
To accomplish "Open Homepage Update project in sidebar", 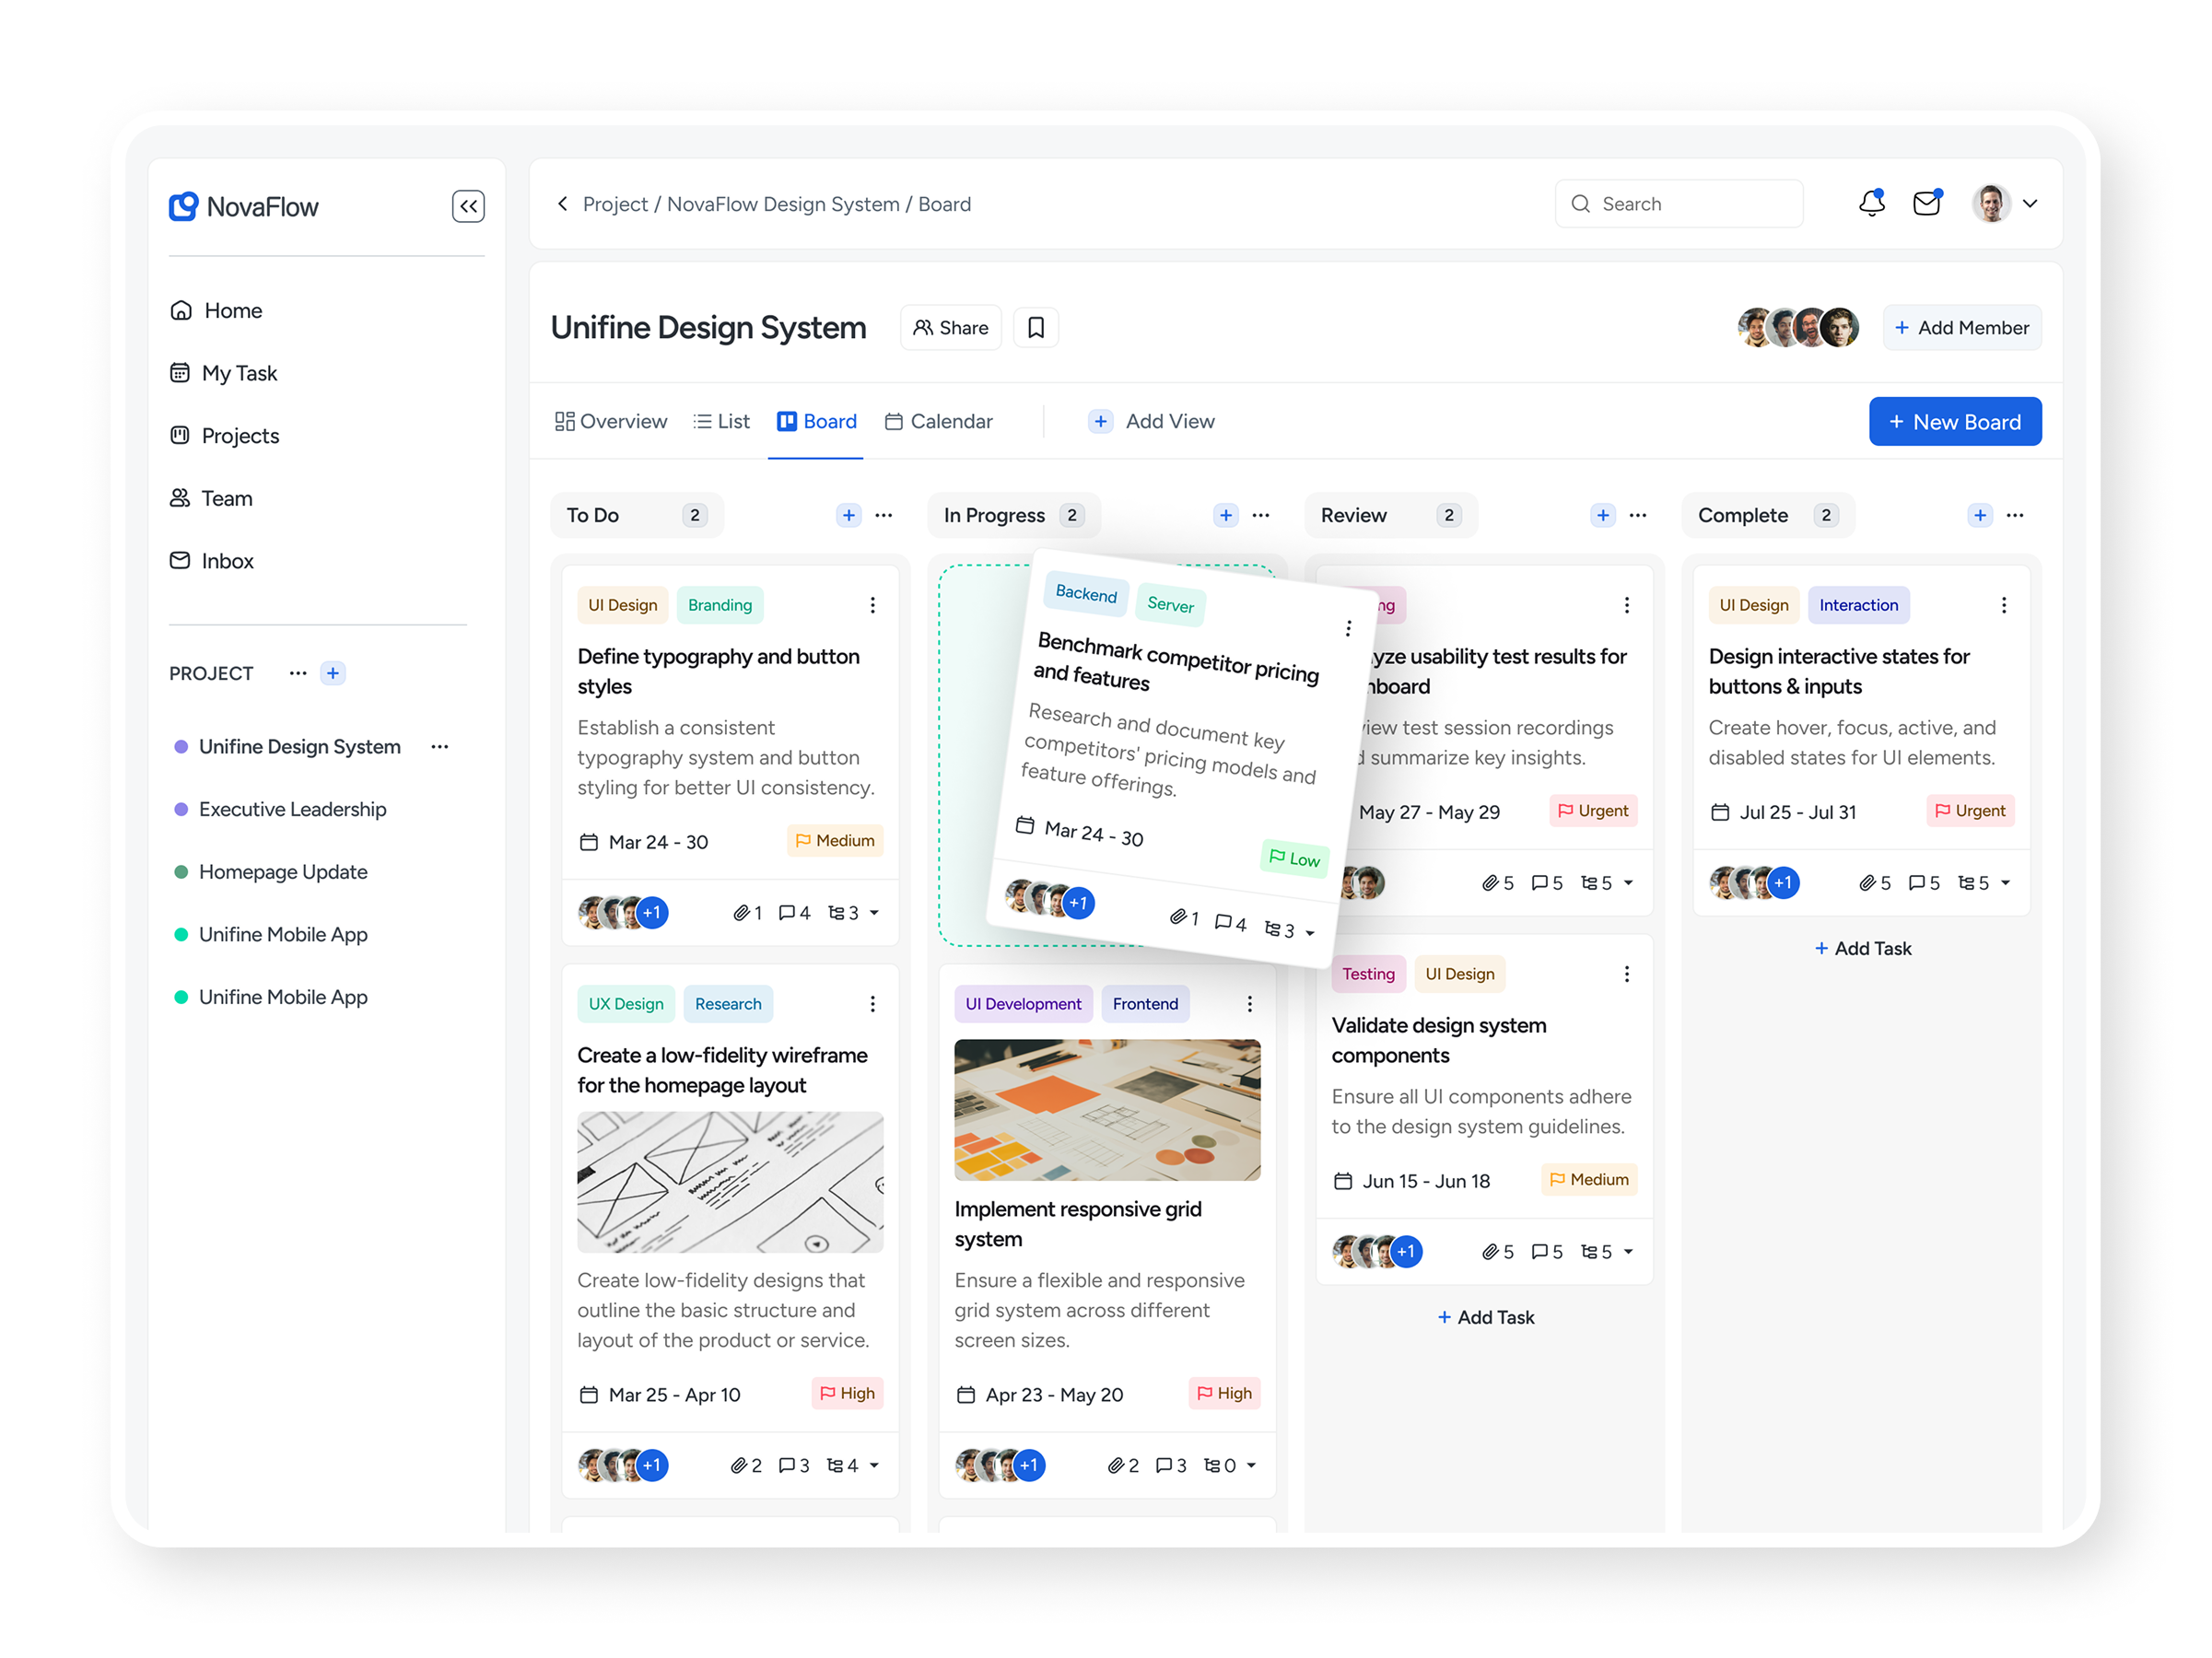I will [x=283, y=872].
